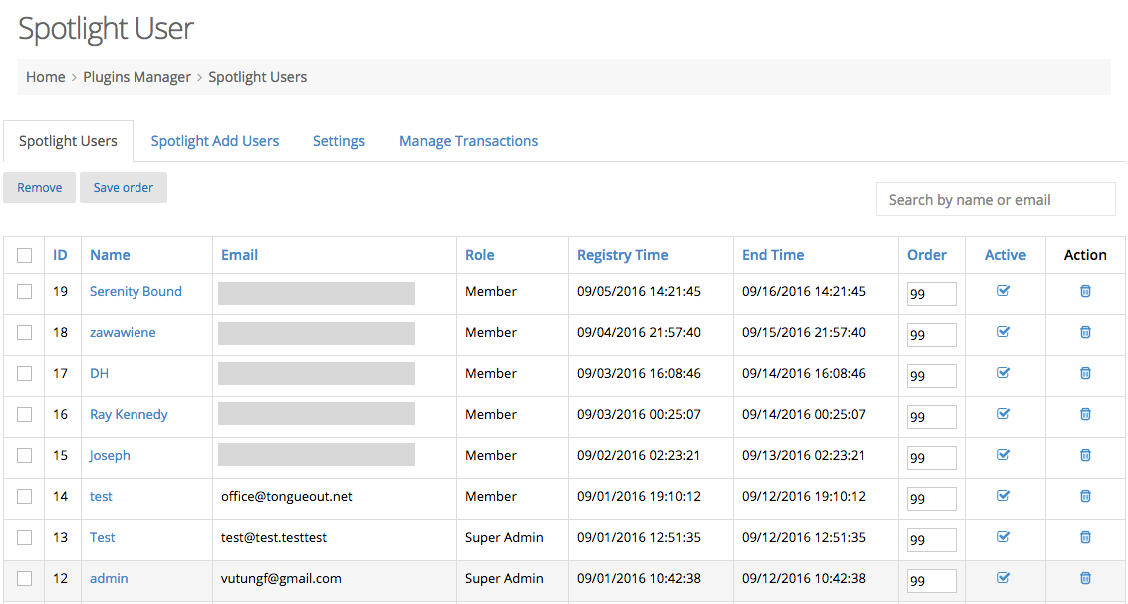Open the Serenity Bound user profile
The image size is (1128, 604).
pyautogui.click(x=136, y=291)
